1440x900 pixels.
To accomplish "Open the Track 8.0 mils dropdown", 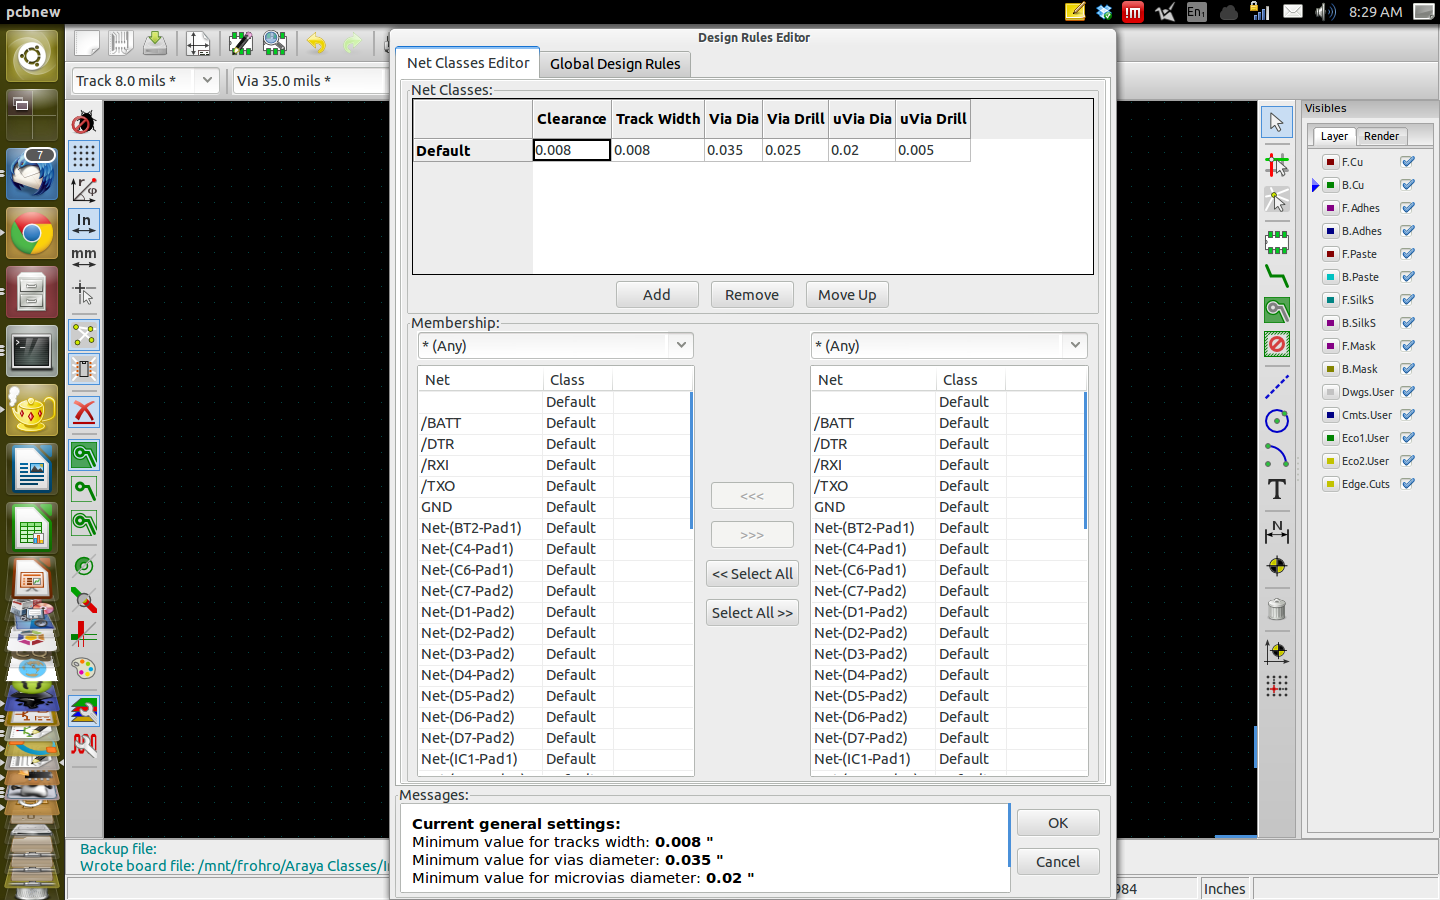I will pos(206,80).
